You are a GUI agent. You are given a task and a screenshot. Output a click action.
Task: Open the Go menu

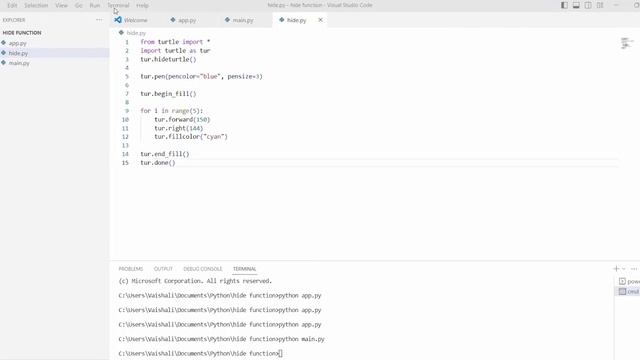point(79,5)
